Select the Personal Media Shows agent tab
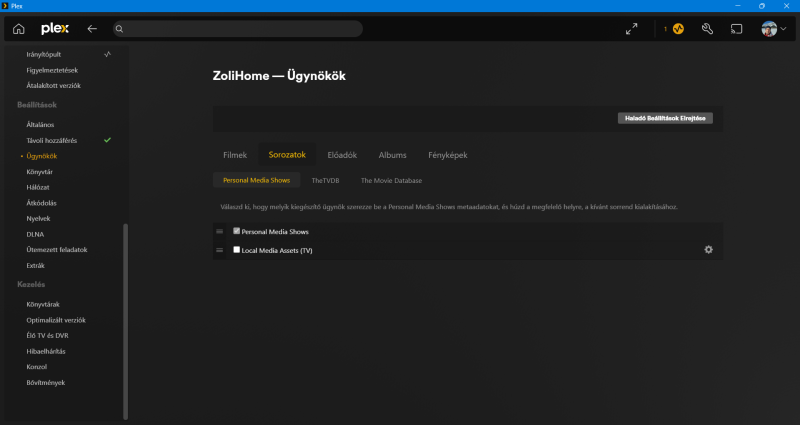The width and height of the screenshot is (800, 425). pos(256,180)
